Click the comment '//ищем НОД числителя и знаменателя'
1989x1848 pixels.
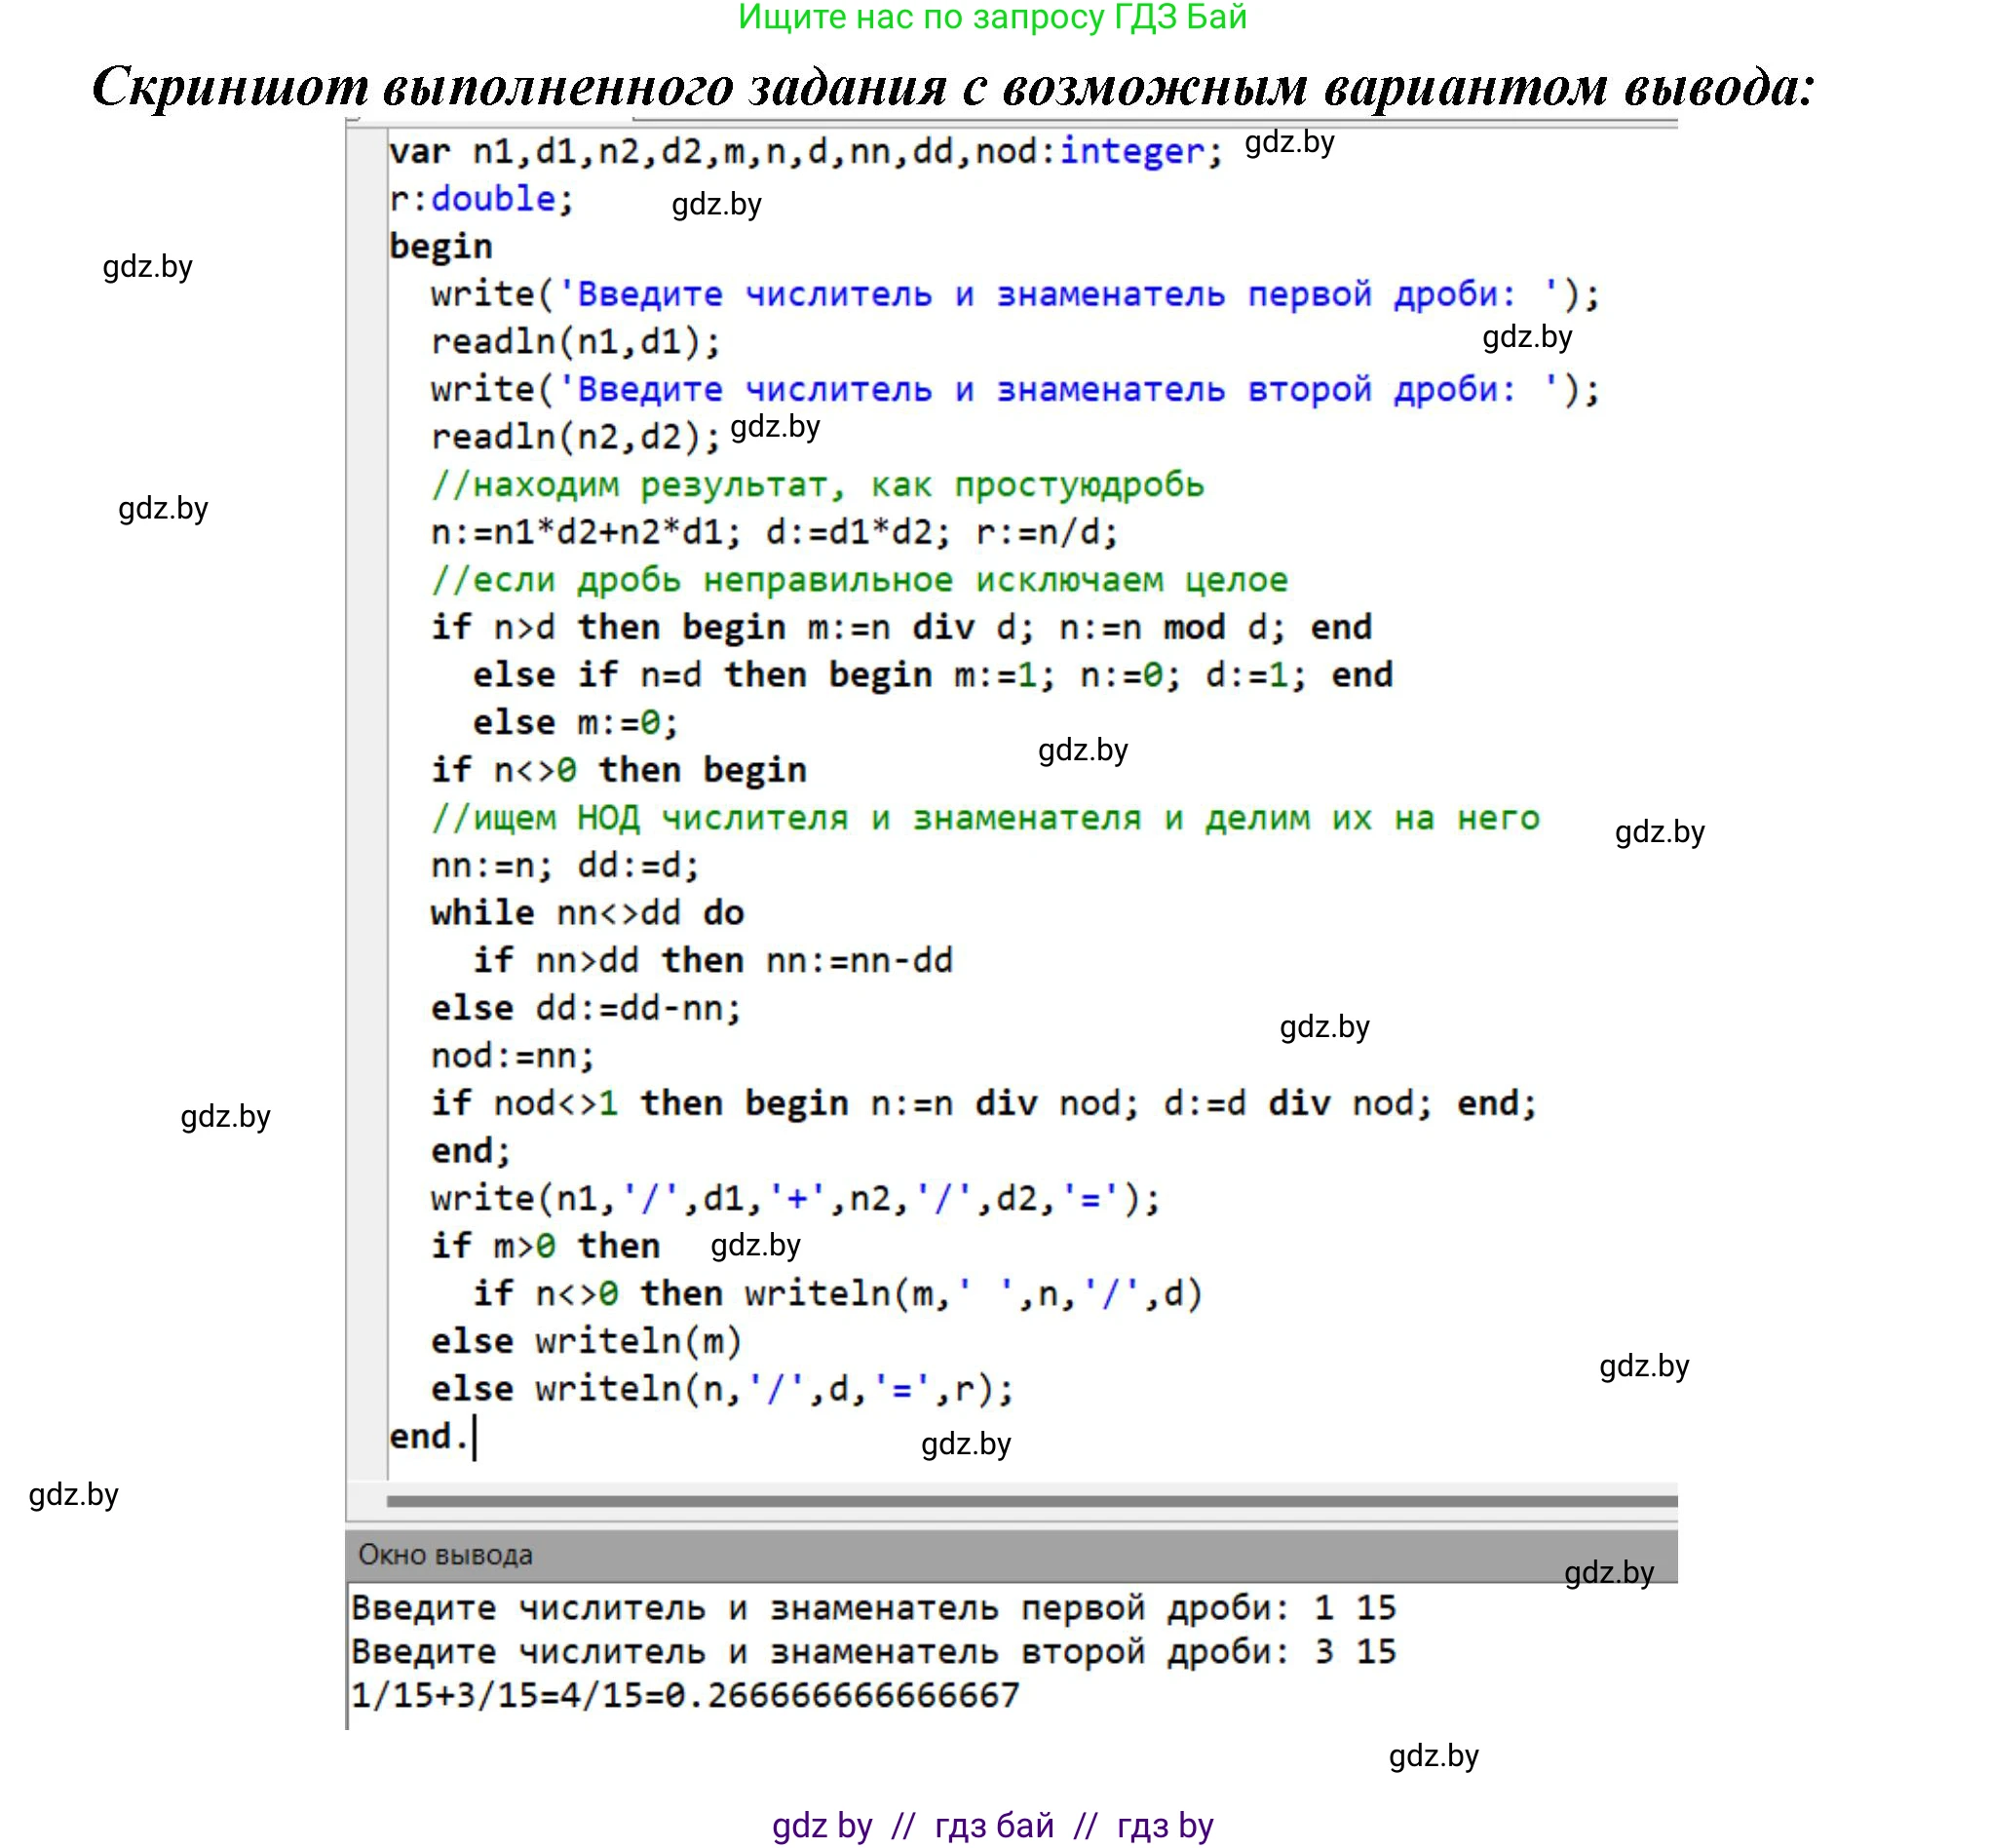pos(985,818)
